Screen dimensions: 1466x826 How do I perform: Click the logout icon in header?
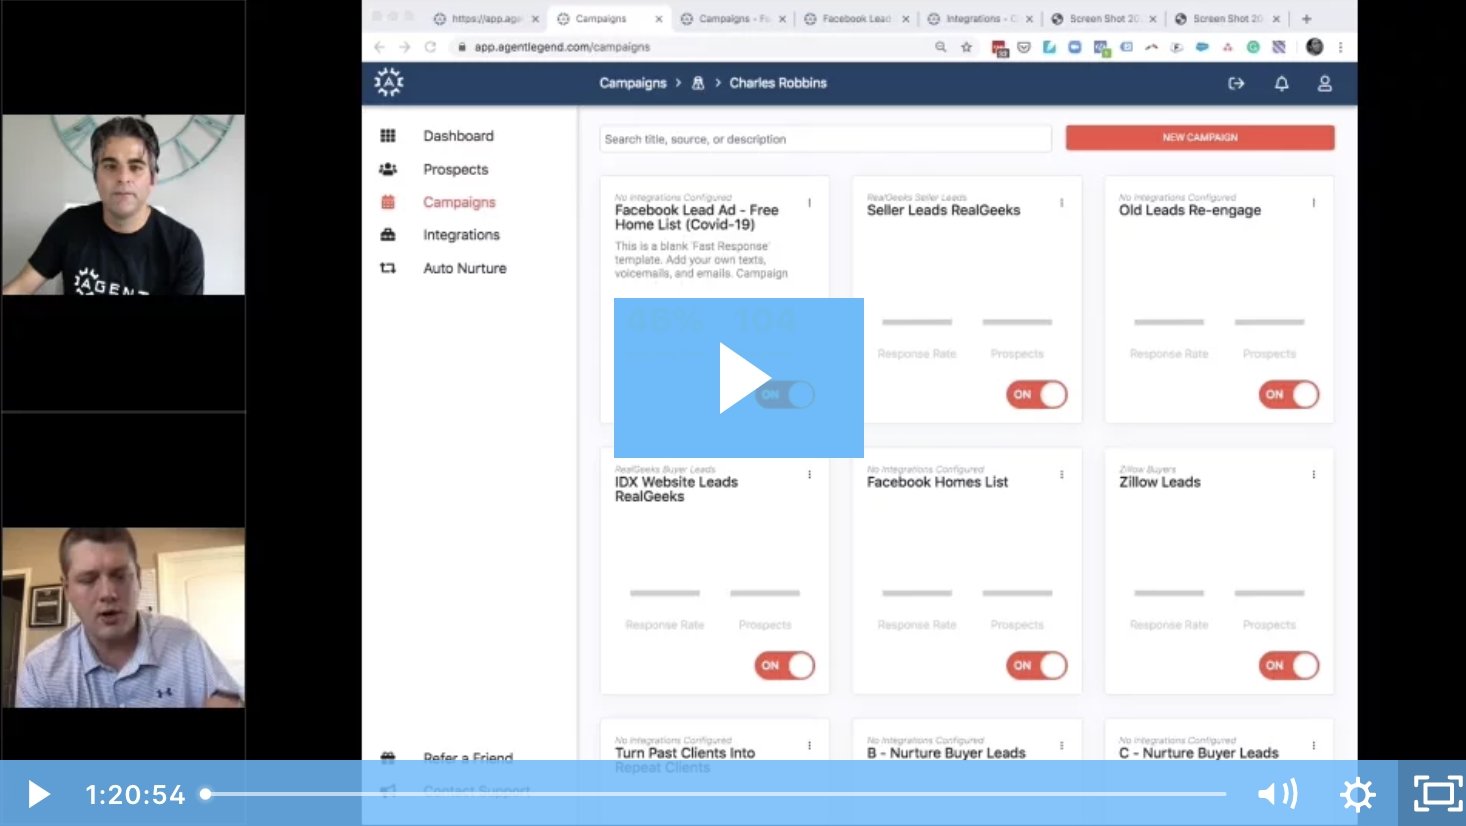pos(1236,84)
